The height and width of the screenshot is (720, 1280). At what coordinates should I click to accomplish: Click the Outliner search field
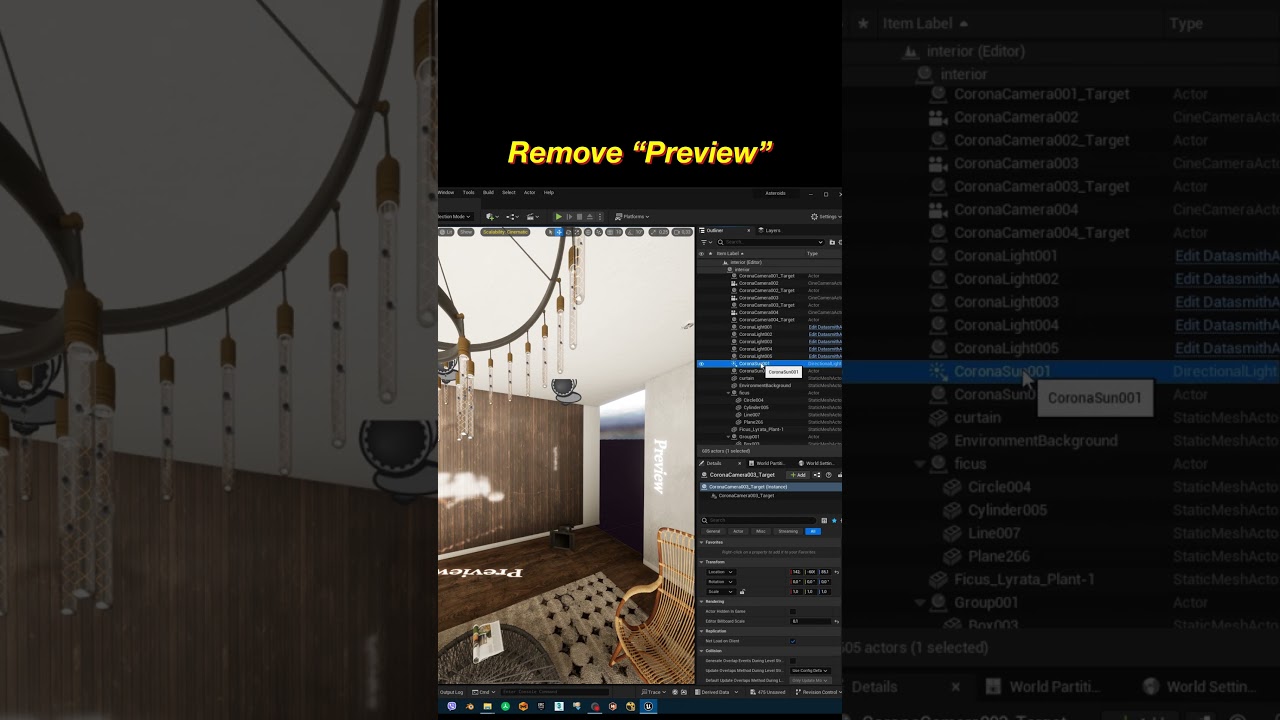tap(770, 242)
